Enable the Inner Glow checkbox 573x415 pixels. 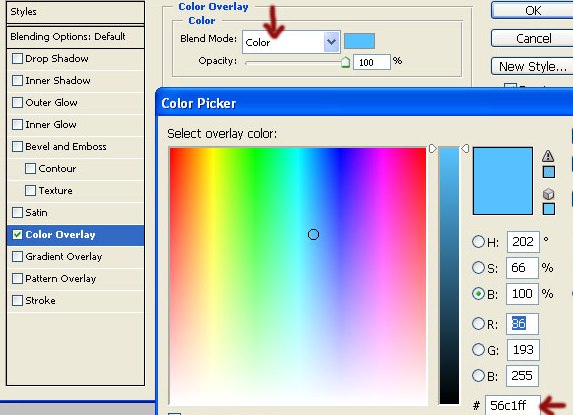pos(17,125)
